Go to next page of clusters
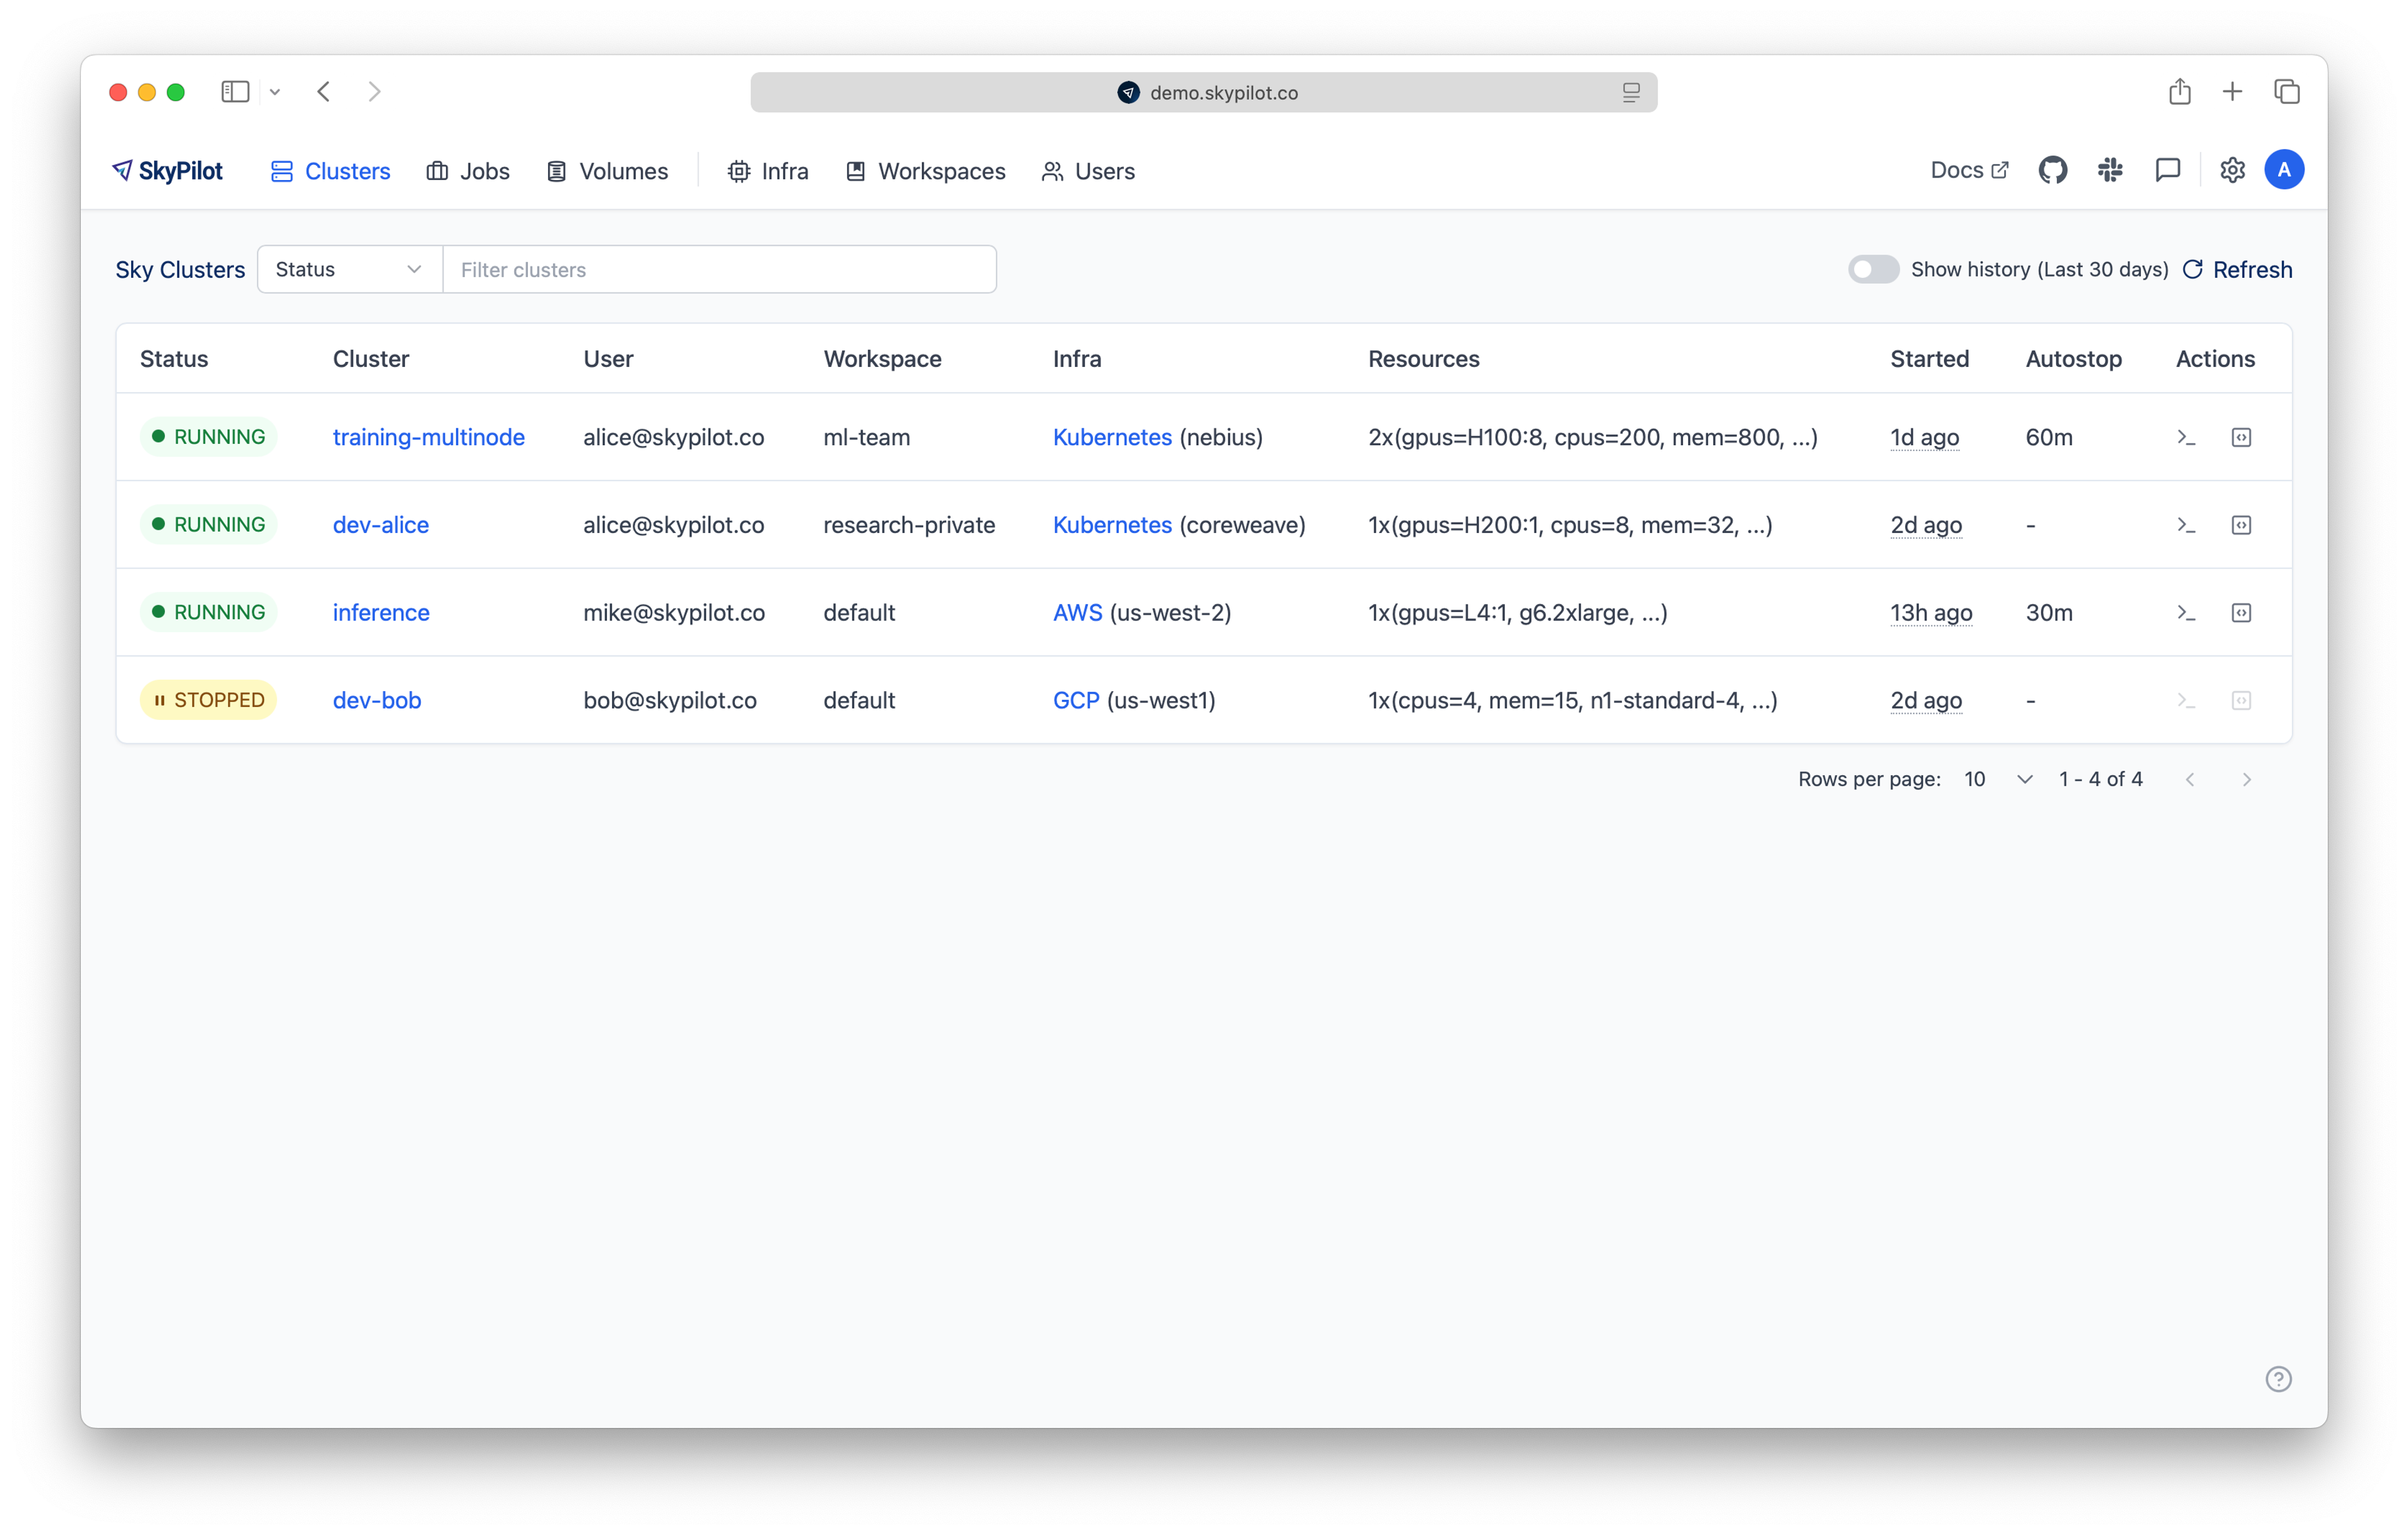The width and height of the screenshot is (2408, 1534). 2246,779
